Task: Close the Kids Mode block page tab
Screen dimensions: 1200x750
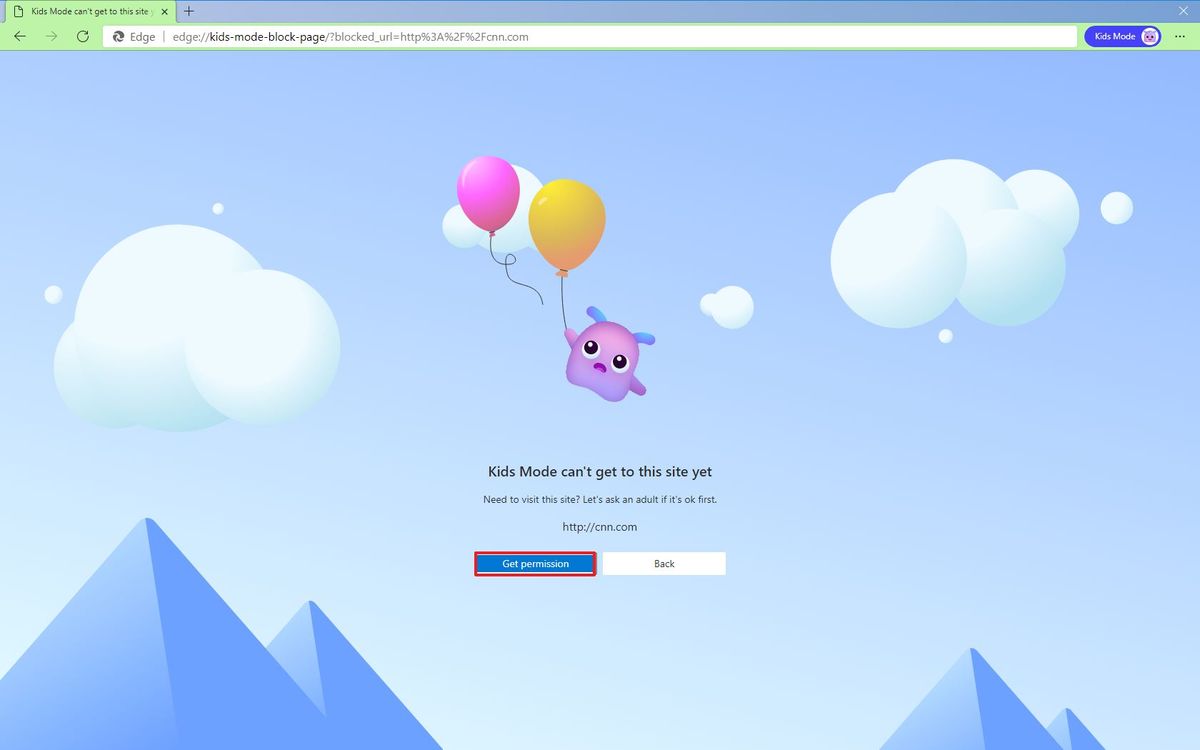Action: click(x=163, y=11)
